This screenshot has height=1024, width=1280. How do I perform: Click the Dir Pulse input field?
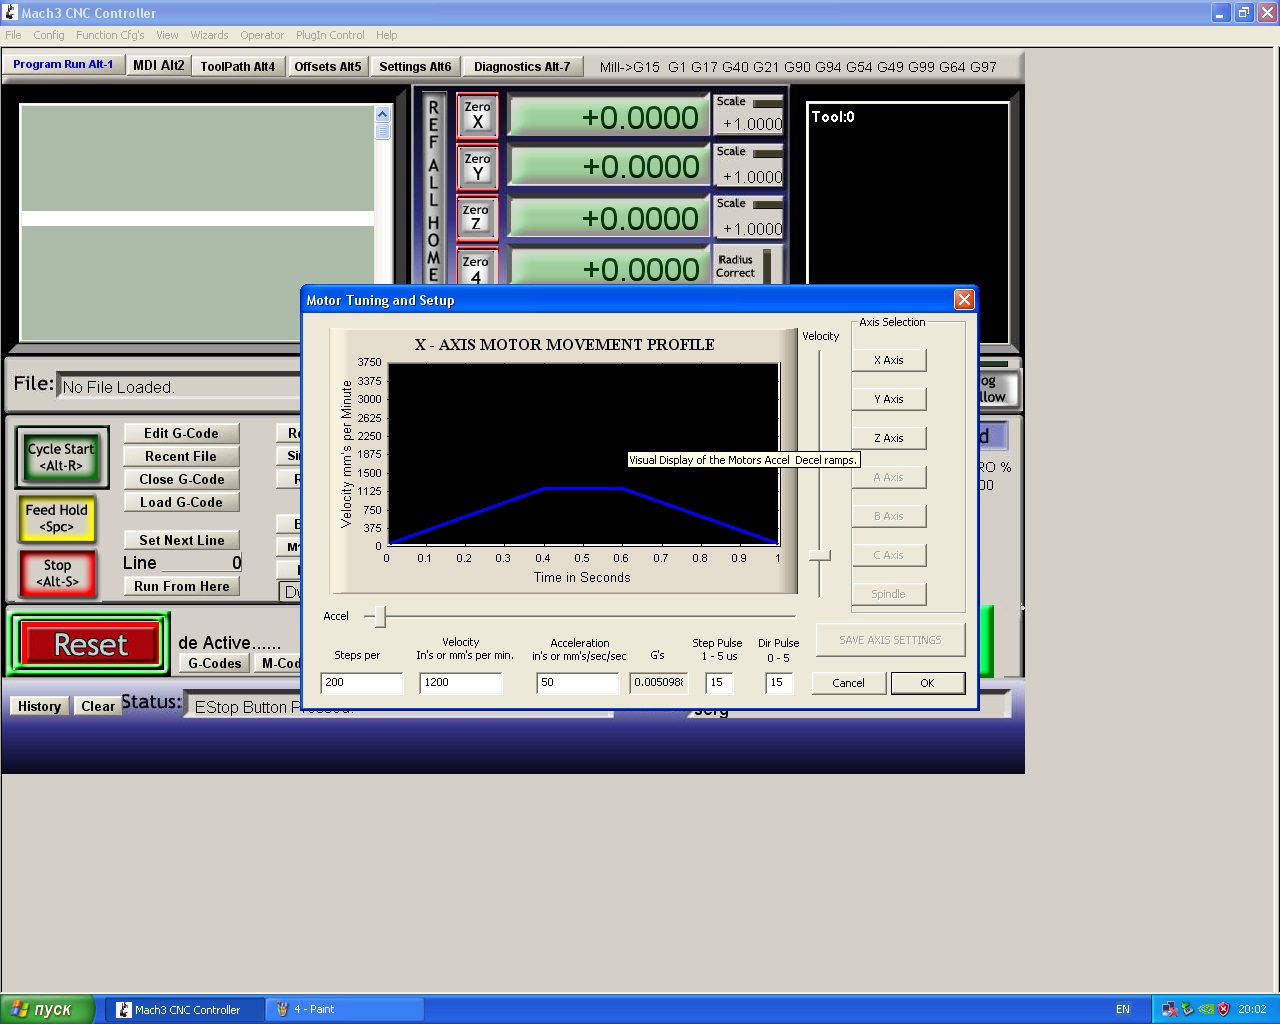(779, 683)
